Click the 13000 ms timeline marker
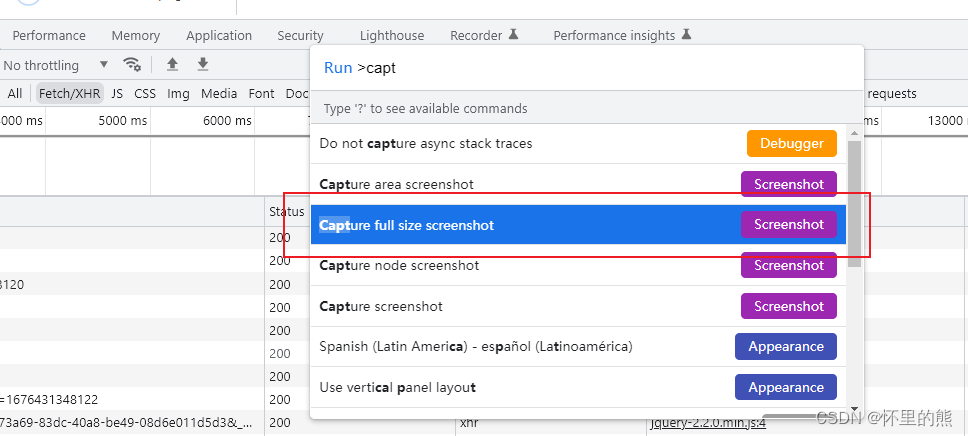Screen dimensions: 968x436 point(946,120)
